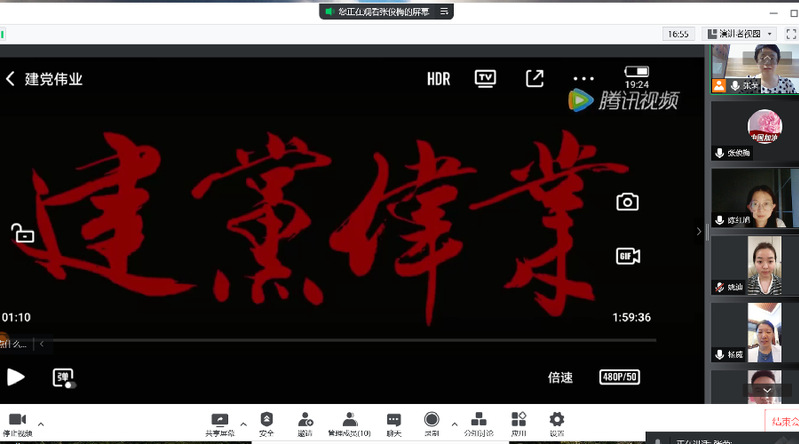Go back from 建党伟业 video

10,79
